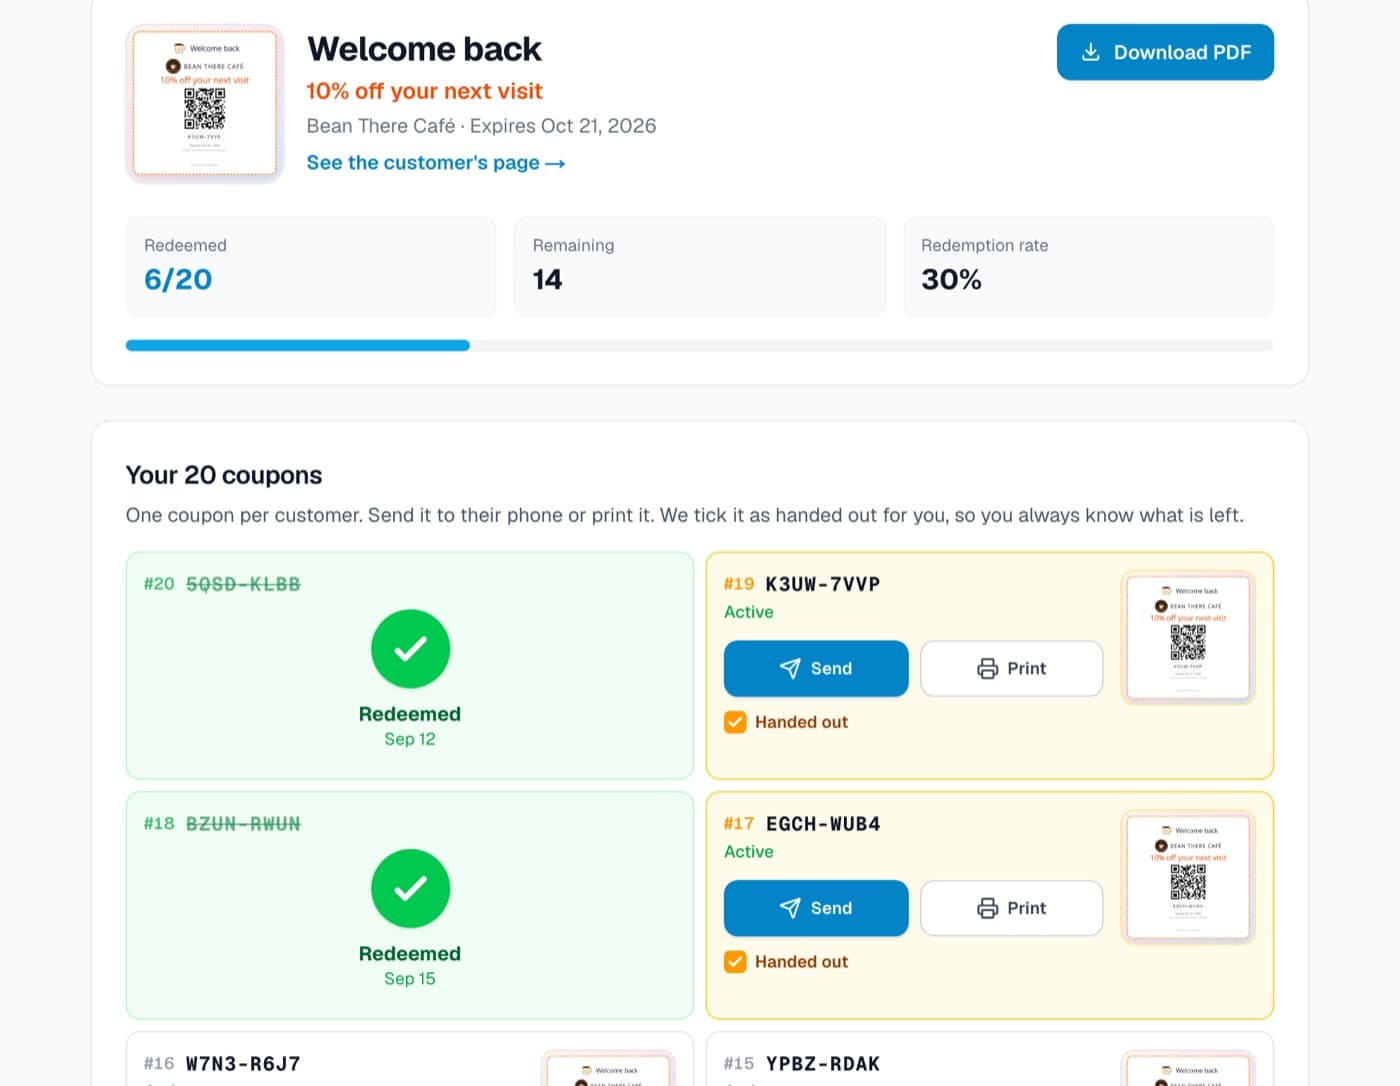Click the 'Sep 12' redeemed date

[410, 739]
